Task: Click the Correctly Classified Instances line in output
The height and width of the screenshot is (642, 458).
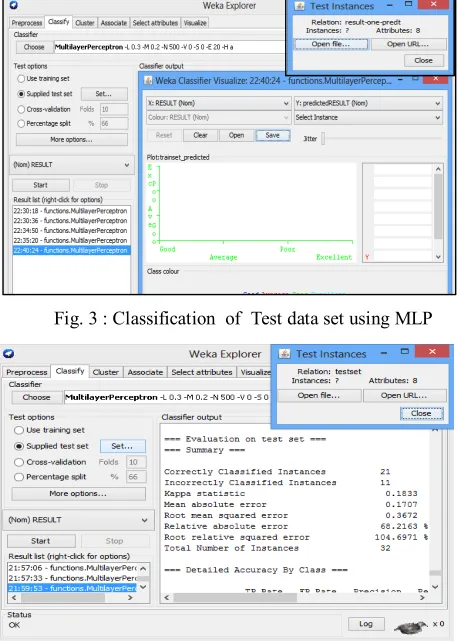Action: [278, 472]
